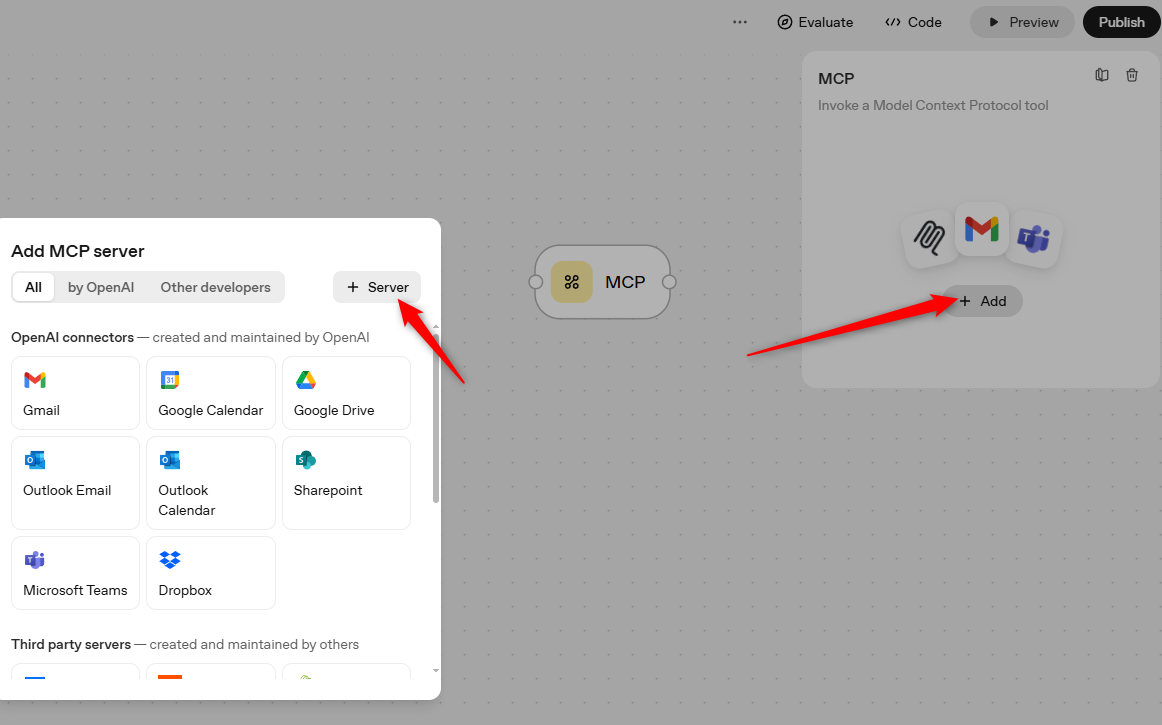The image size is (1162, 725).
Task: Select the Outlook Calendar connector
Action: (211, 482)
